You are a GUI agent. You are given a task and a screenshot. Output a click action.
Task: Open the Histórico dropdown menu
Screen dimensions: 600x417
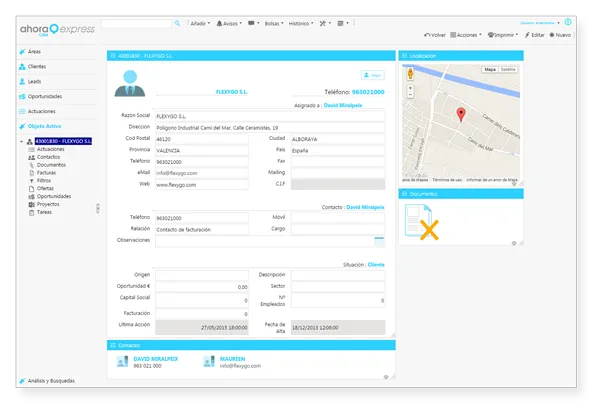click(301, 23)
